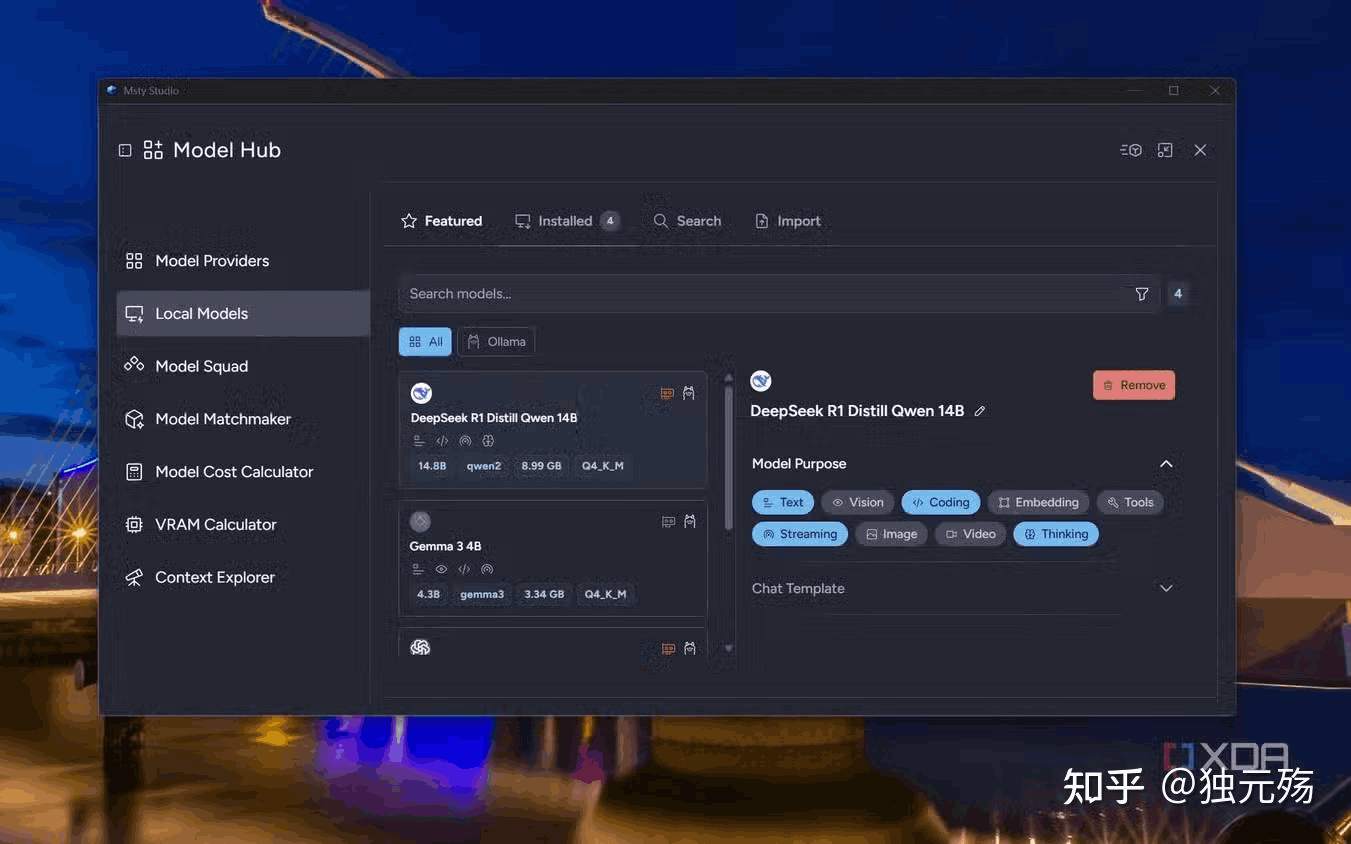
Task: Switch to the Installed tab
Action: pos(567,221)
